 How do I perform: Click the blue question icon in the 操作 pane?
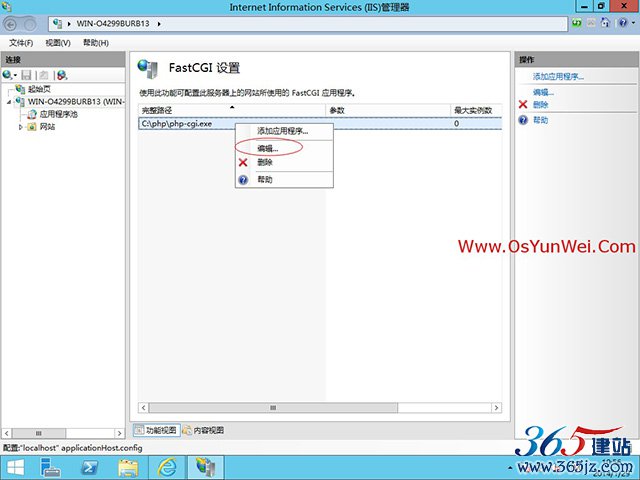click(x=523, y=120)
